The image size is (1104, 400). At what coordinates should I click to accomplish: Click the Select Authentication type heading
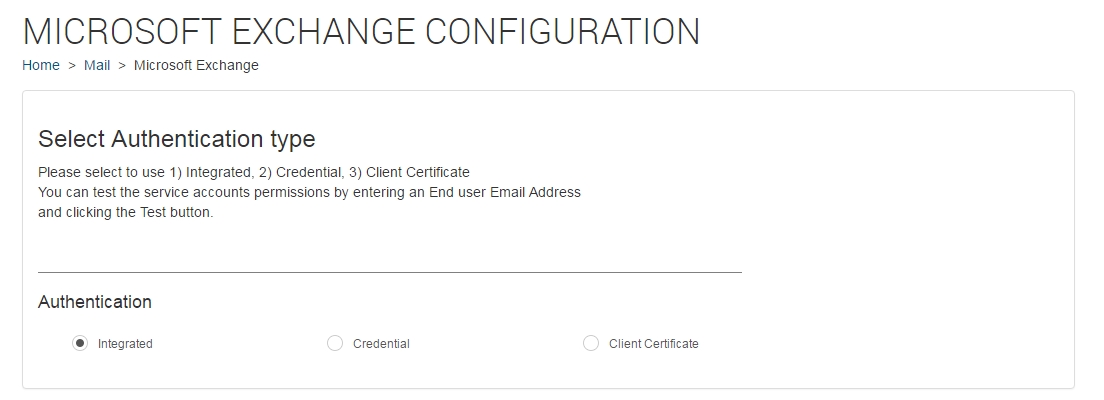(x=176, y=139)
